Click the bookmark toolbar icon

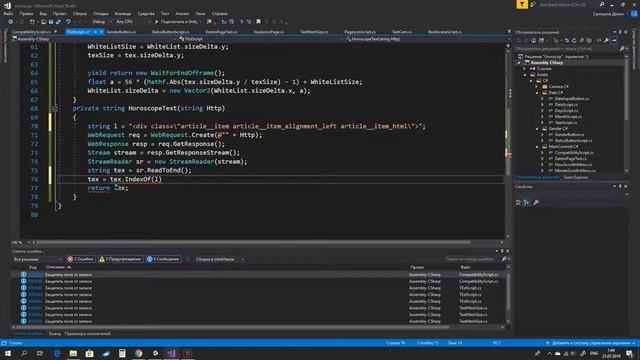click(x=258, y=22)
